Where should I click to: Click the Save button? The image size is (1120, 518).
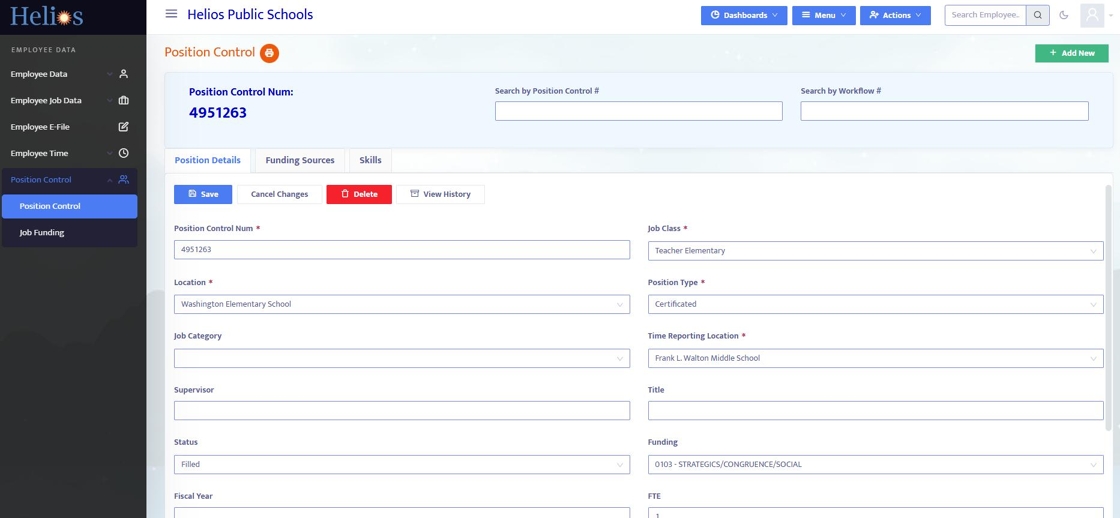[x=203, y=194]
